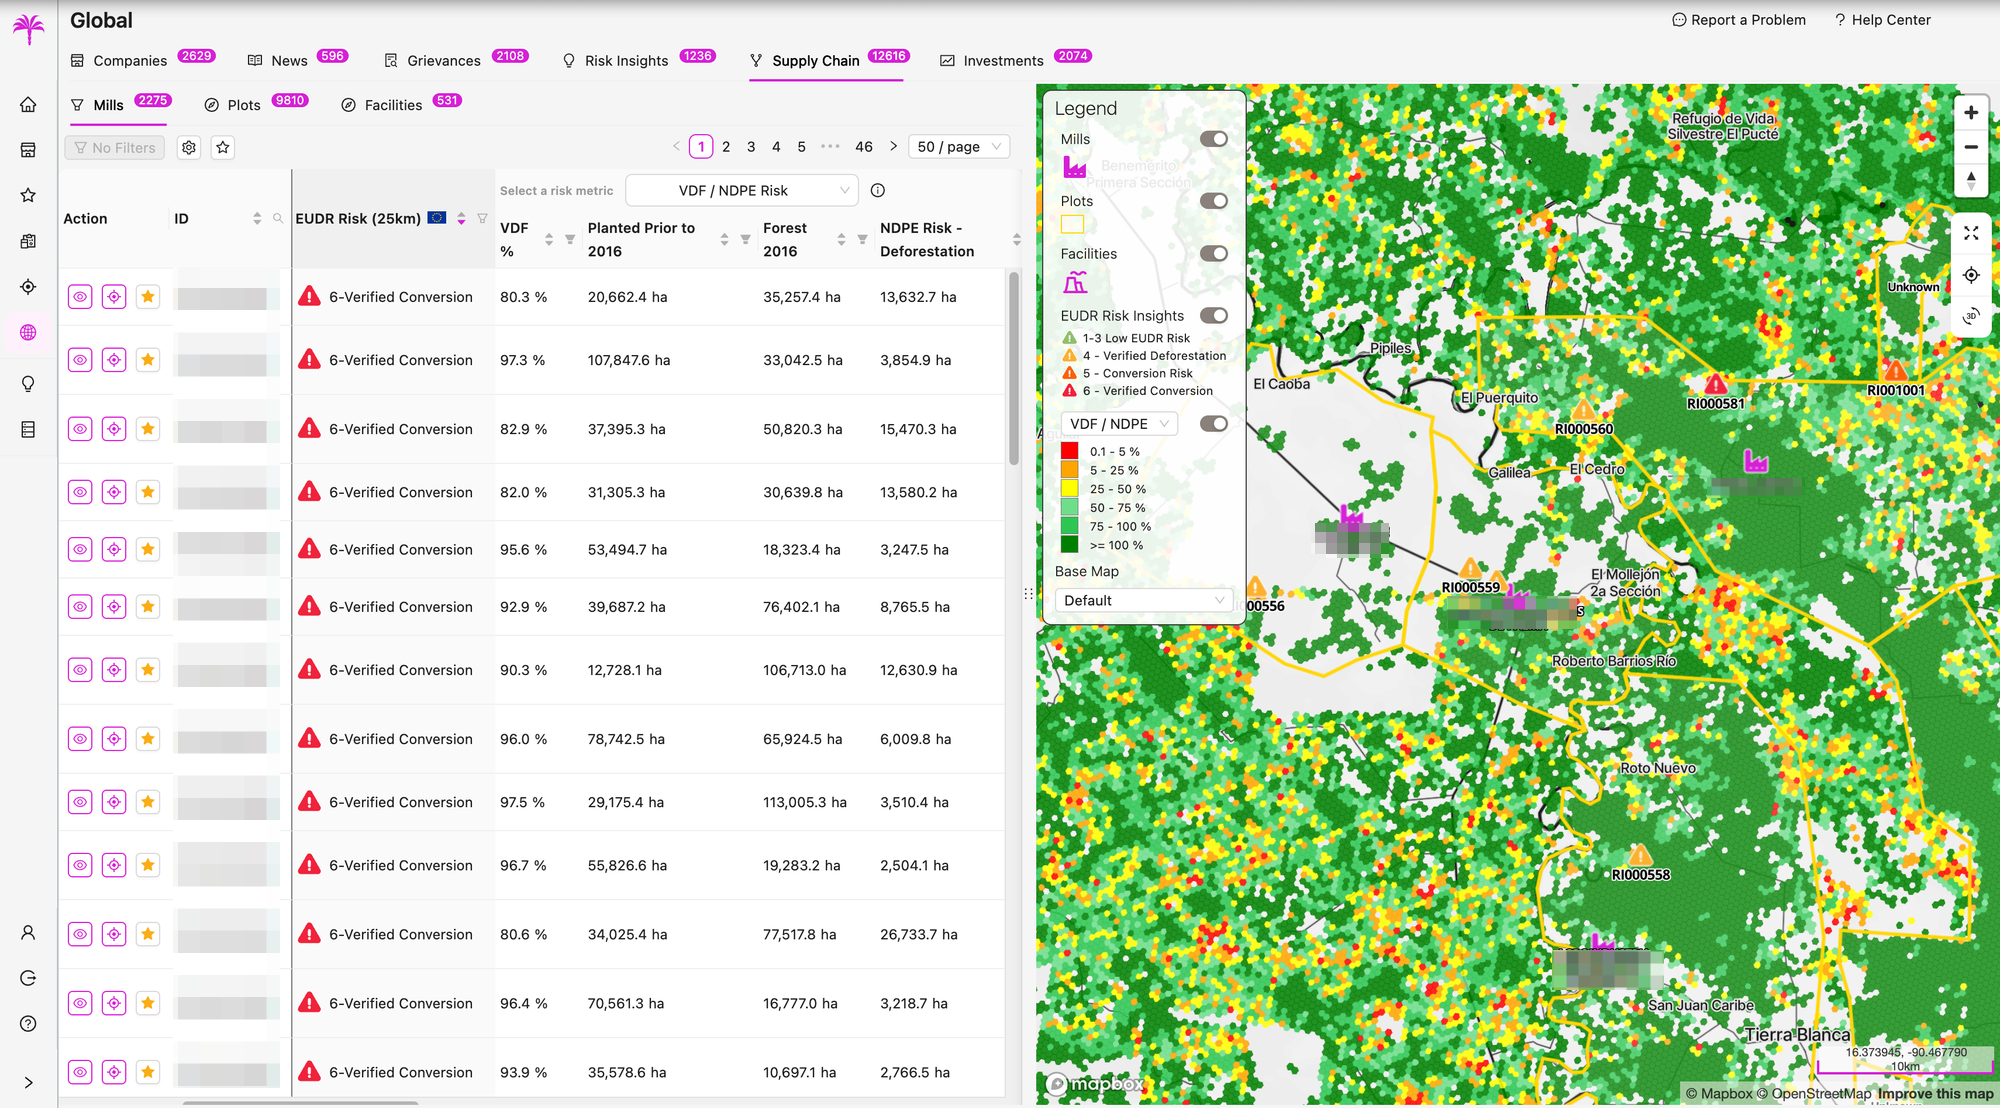The width and height of the screenshot is (2000, 1108).
Task: Click the eye icon in the 82.9 % row
Action: point(80,429)
